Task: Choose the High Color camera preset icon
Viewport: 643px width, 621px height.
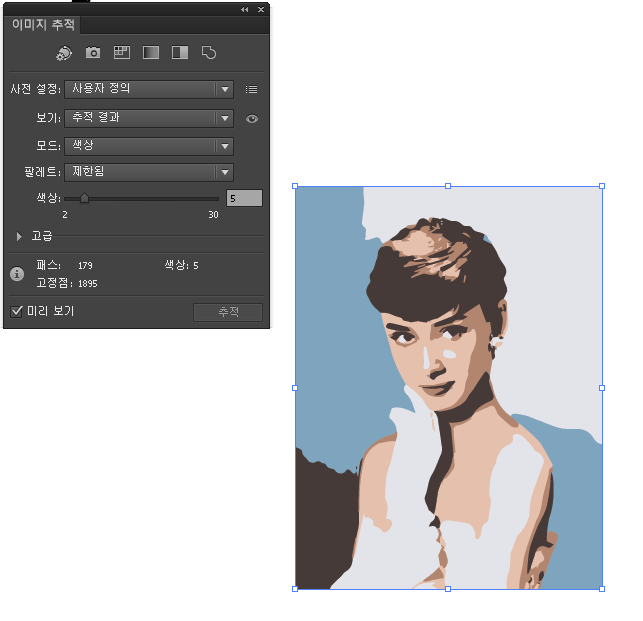Action: (x=93, y=53)
